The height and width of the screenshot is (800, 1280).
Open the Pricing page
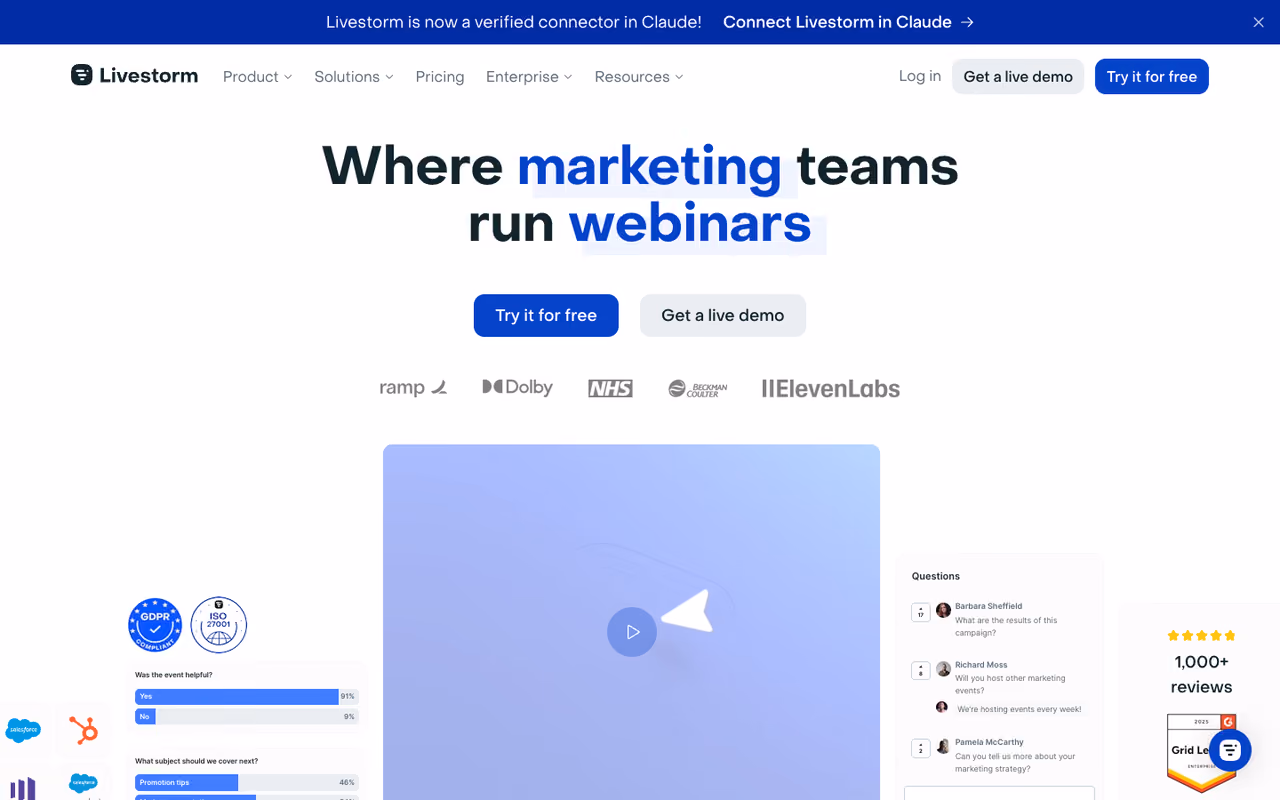click(440, 77)
